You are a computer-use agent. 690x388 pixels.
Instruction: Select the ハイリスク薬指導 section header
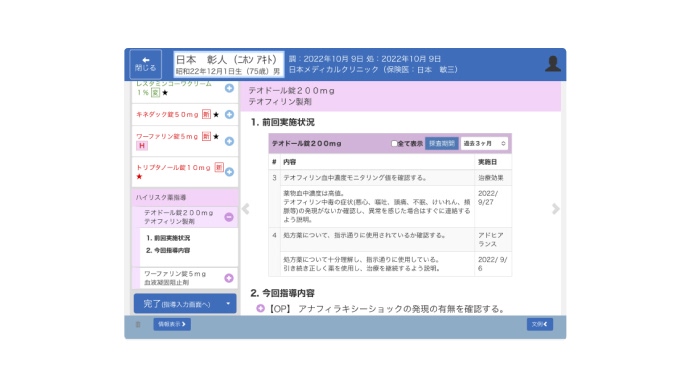[185, 198]
